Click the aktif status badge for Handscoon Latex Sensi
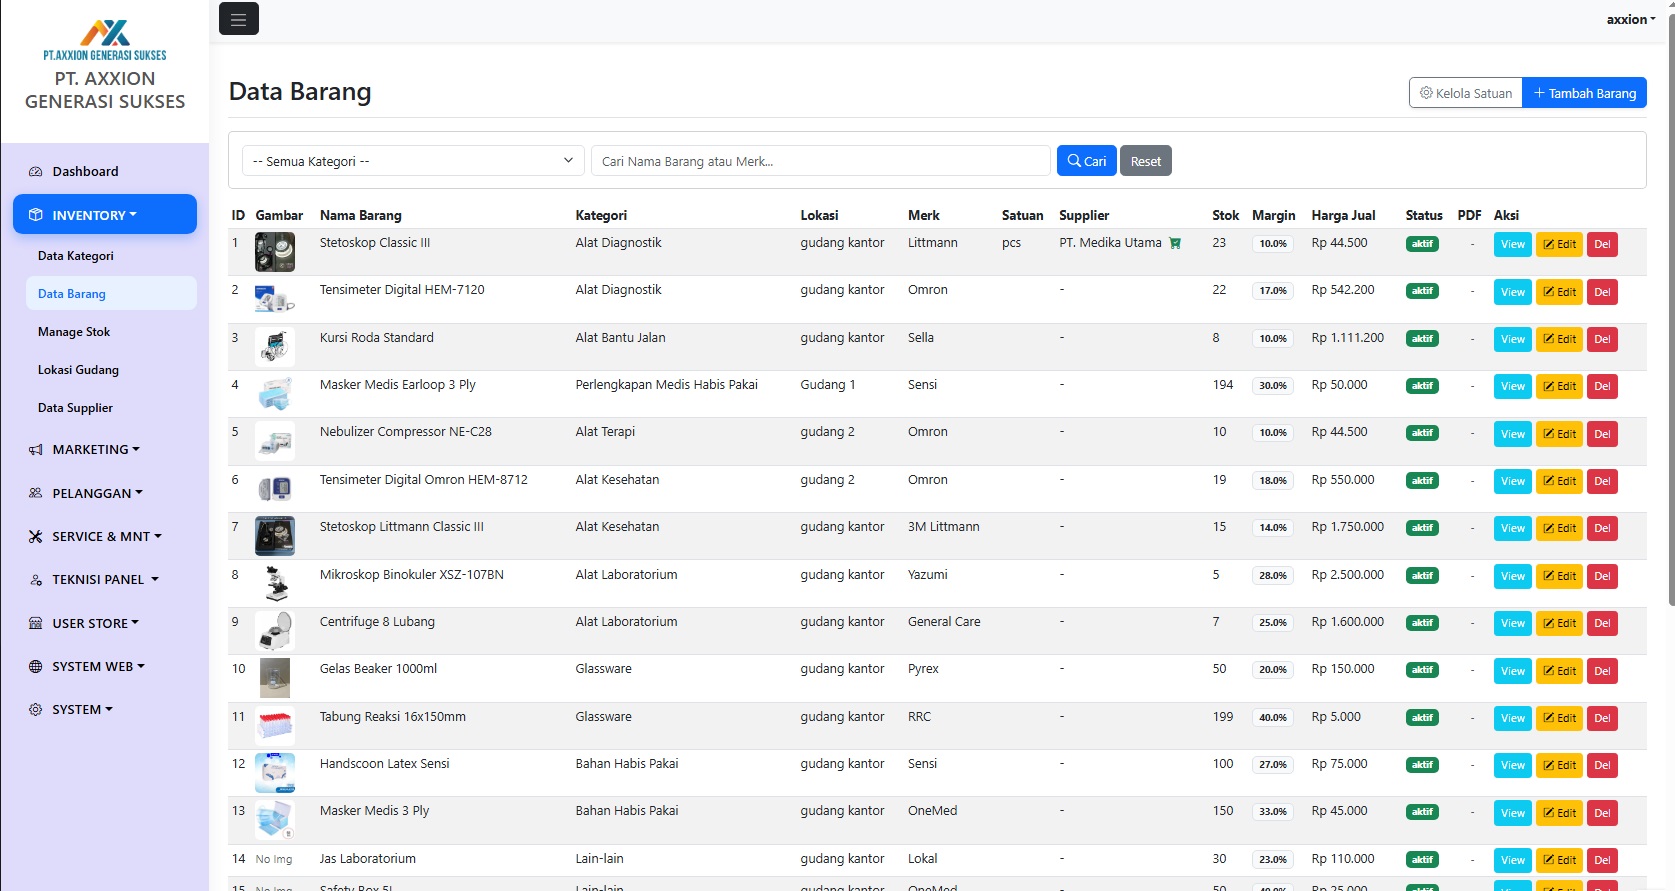 coord(1422,765)
